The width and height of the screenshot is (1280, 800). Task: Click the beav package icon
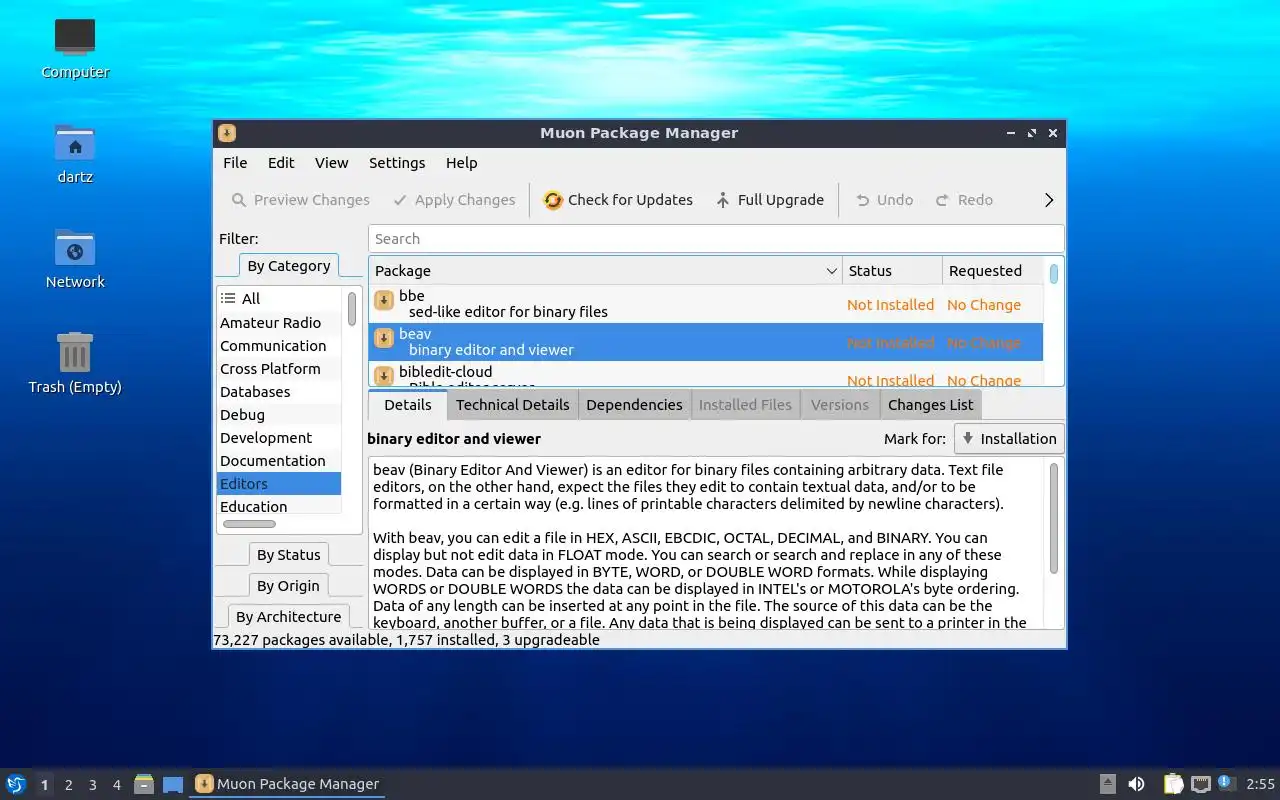384,339
